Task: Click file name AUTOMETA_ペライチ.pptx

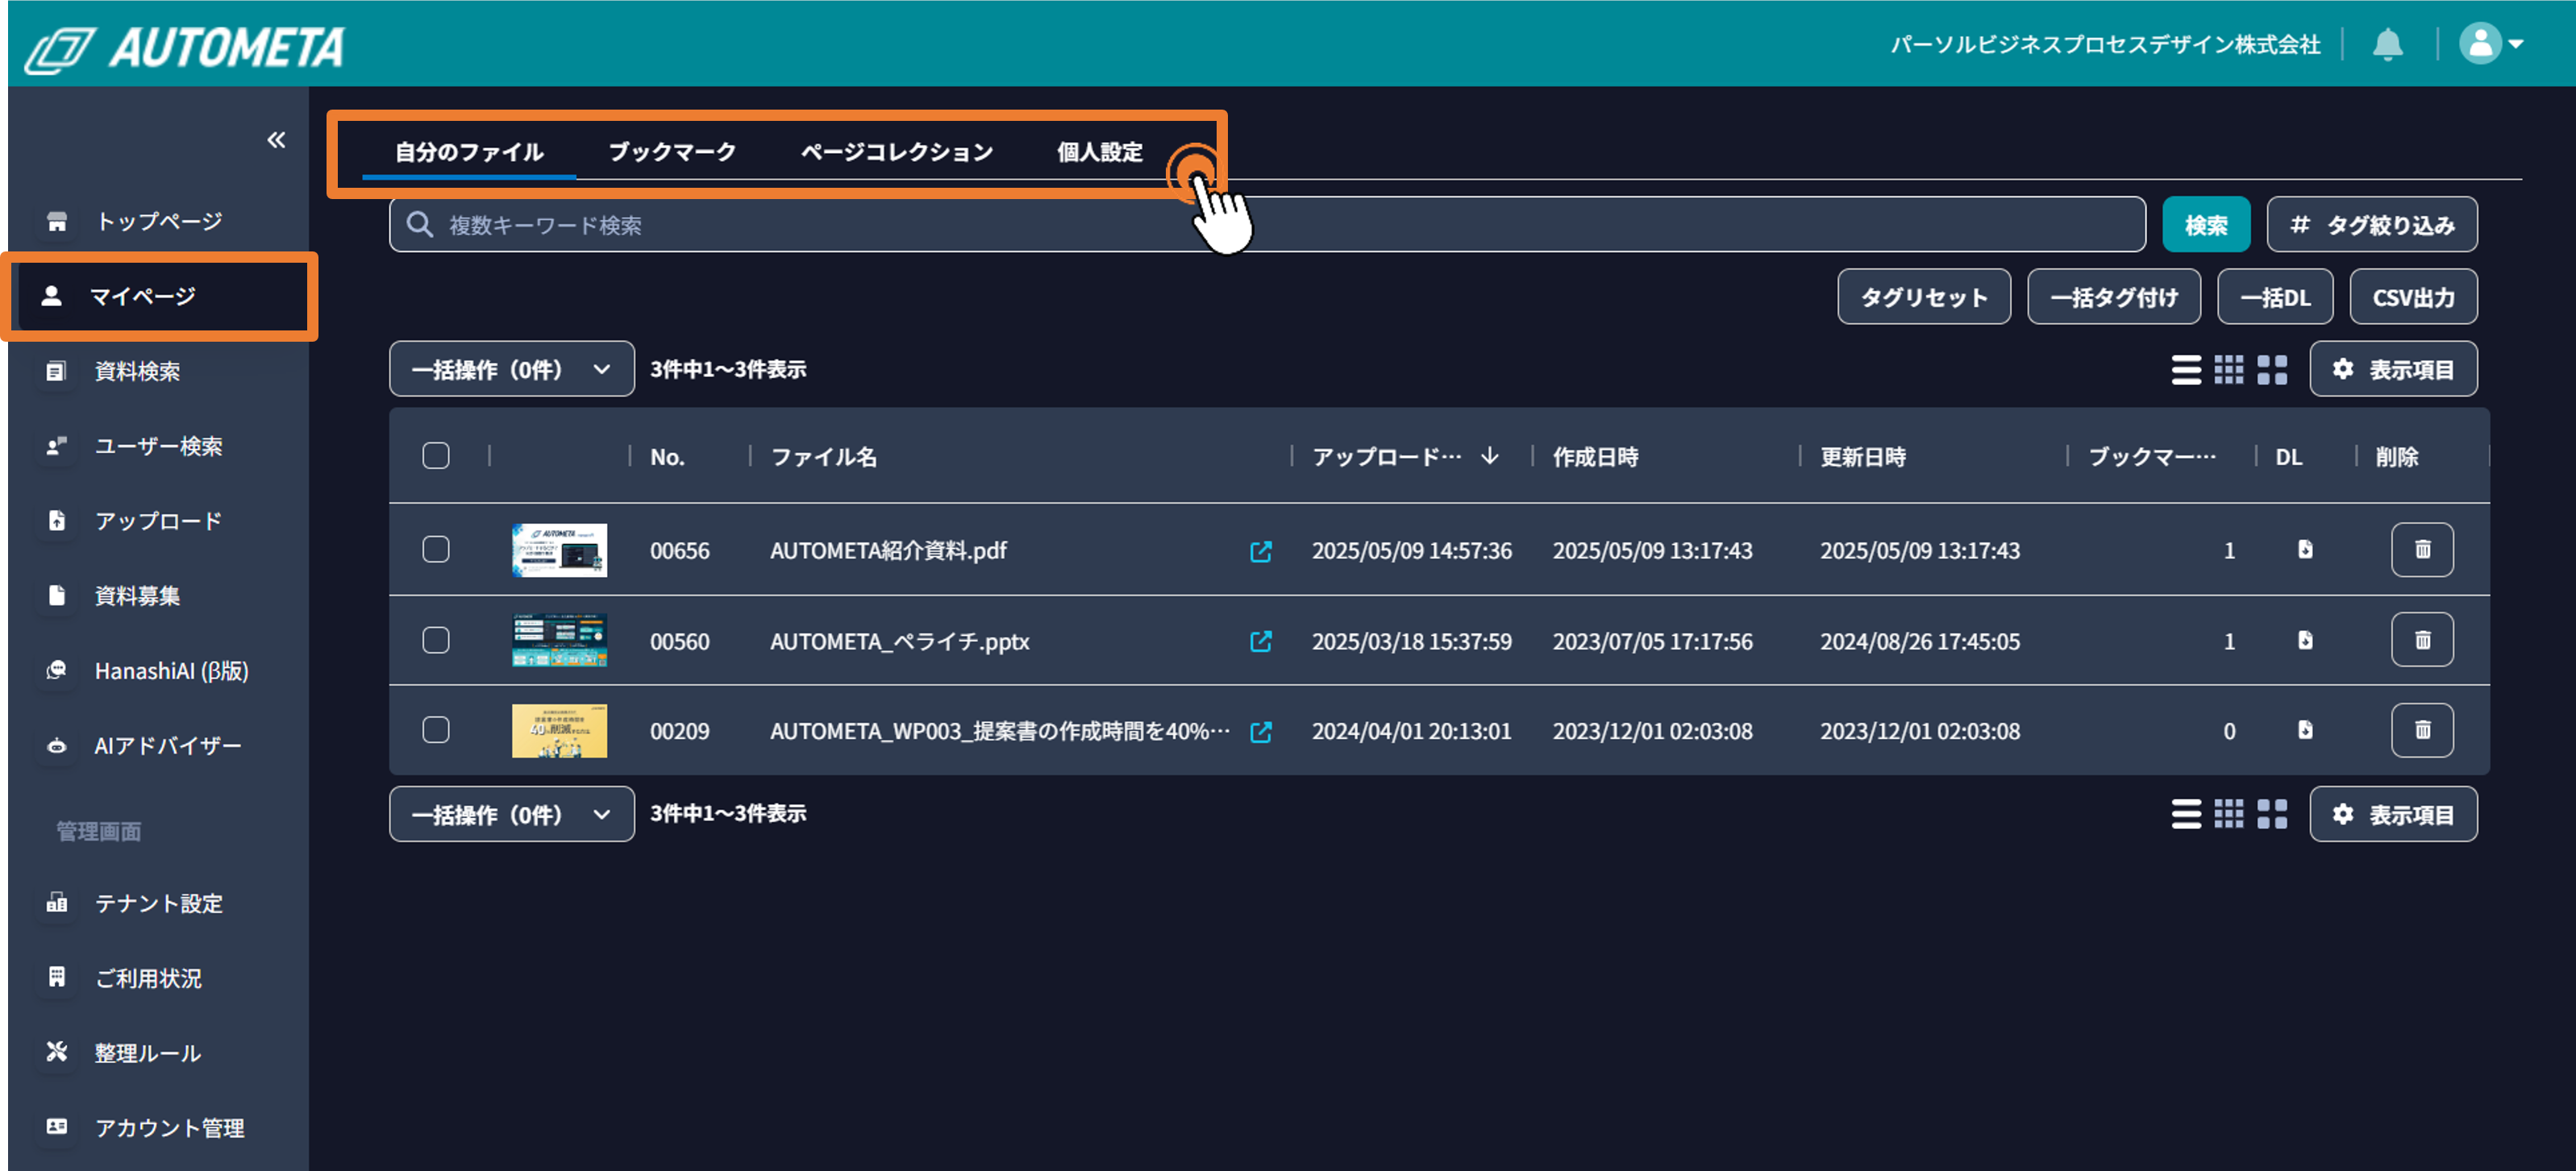Action: pyautogui.click(x=899, y=641)
